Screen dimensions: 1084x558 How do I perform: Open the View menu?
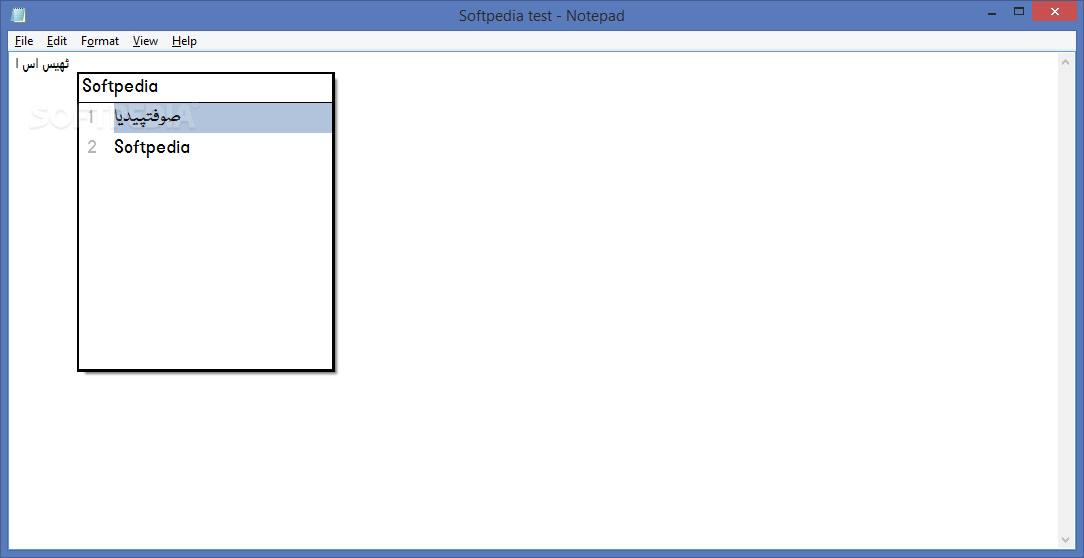coord(145,41)
